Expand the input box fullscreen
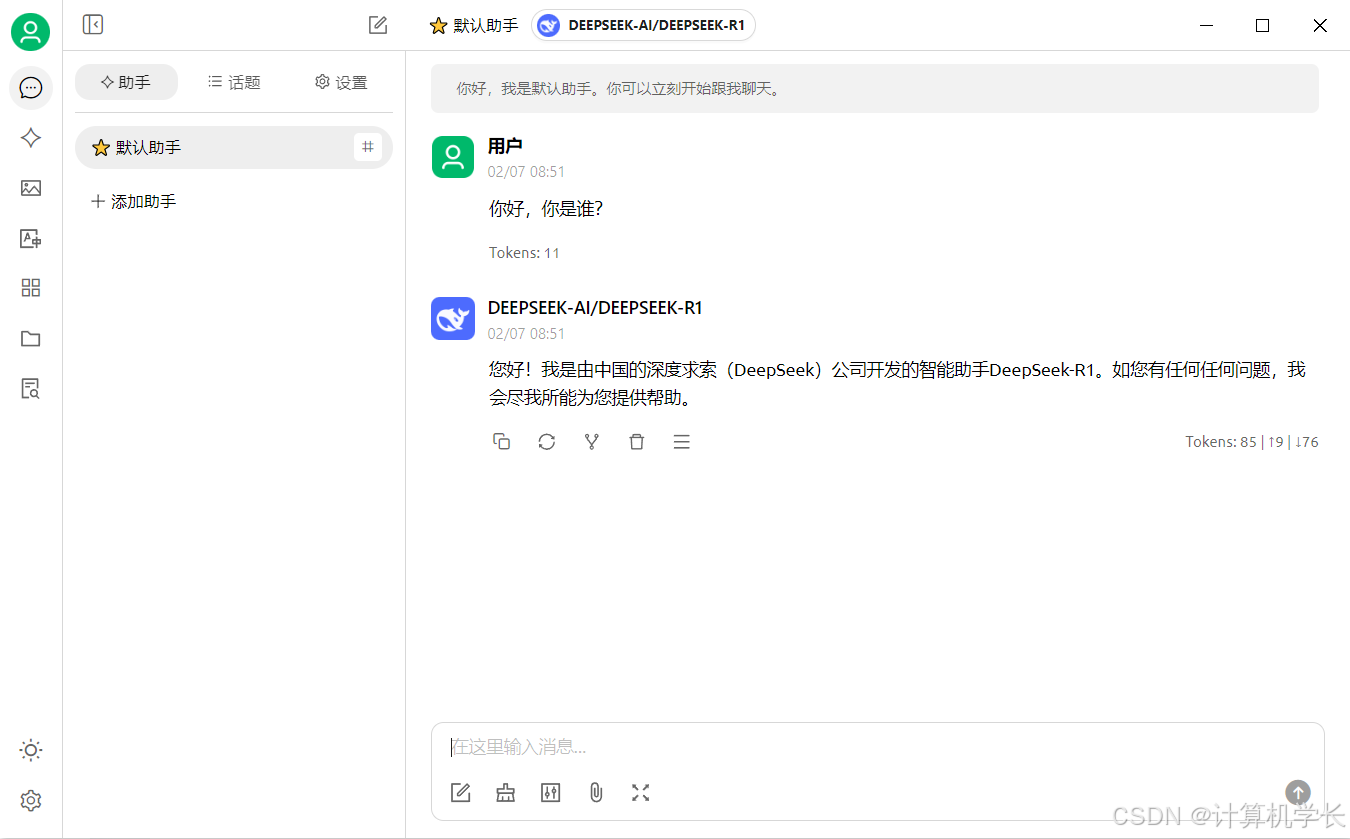 641,792
